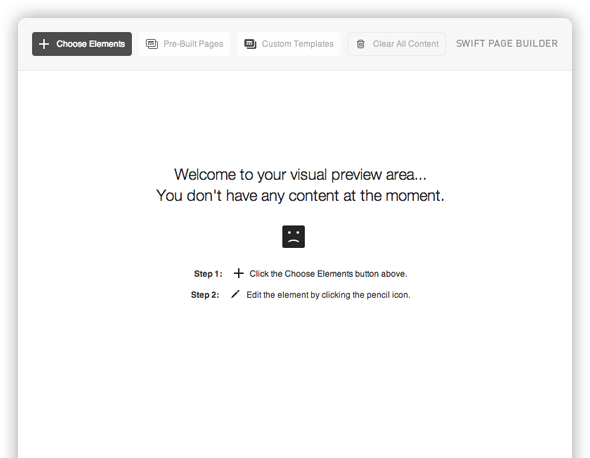Open Custom Templates

tap(289, 44)
